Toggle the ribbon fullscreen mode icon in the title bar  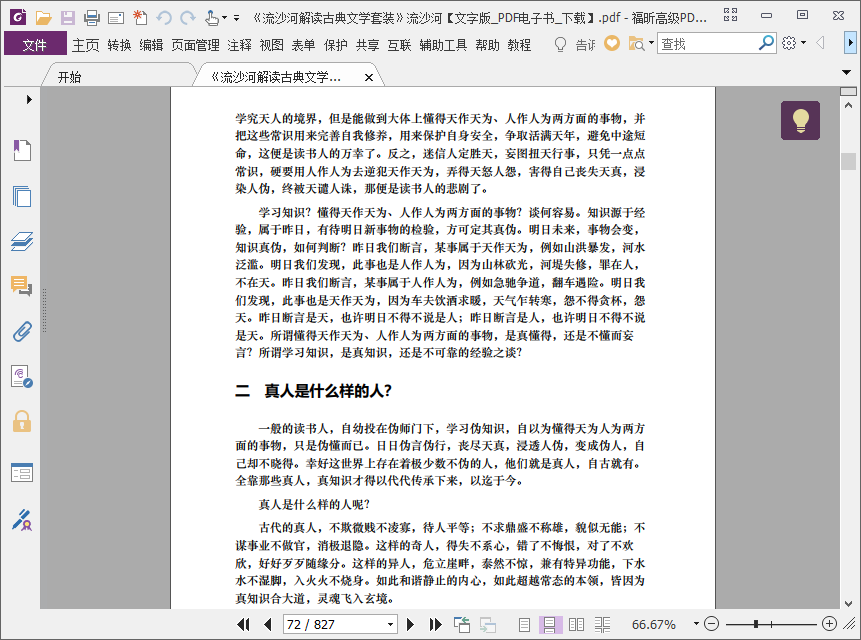(x=730, y=15)
